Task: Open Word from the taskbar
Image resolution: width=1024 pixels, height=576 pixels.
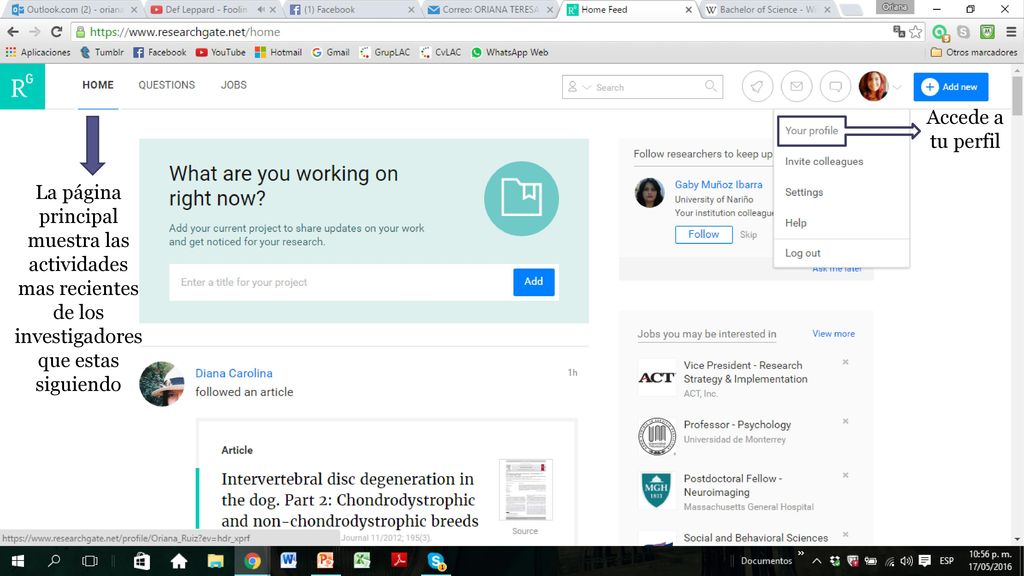Action: (x=288, y=560)
